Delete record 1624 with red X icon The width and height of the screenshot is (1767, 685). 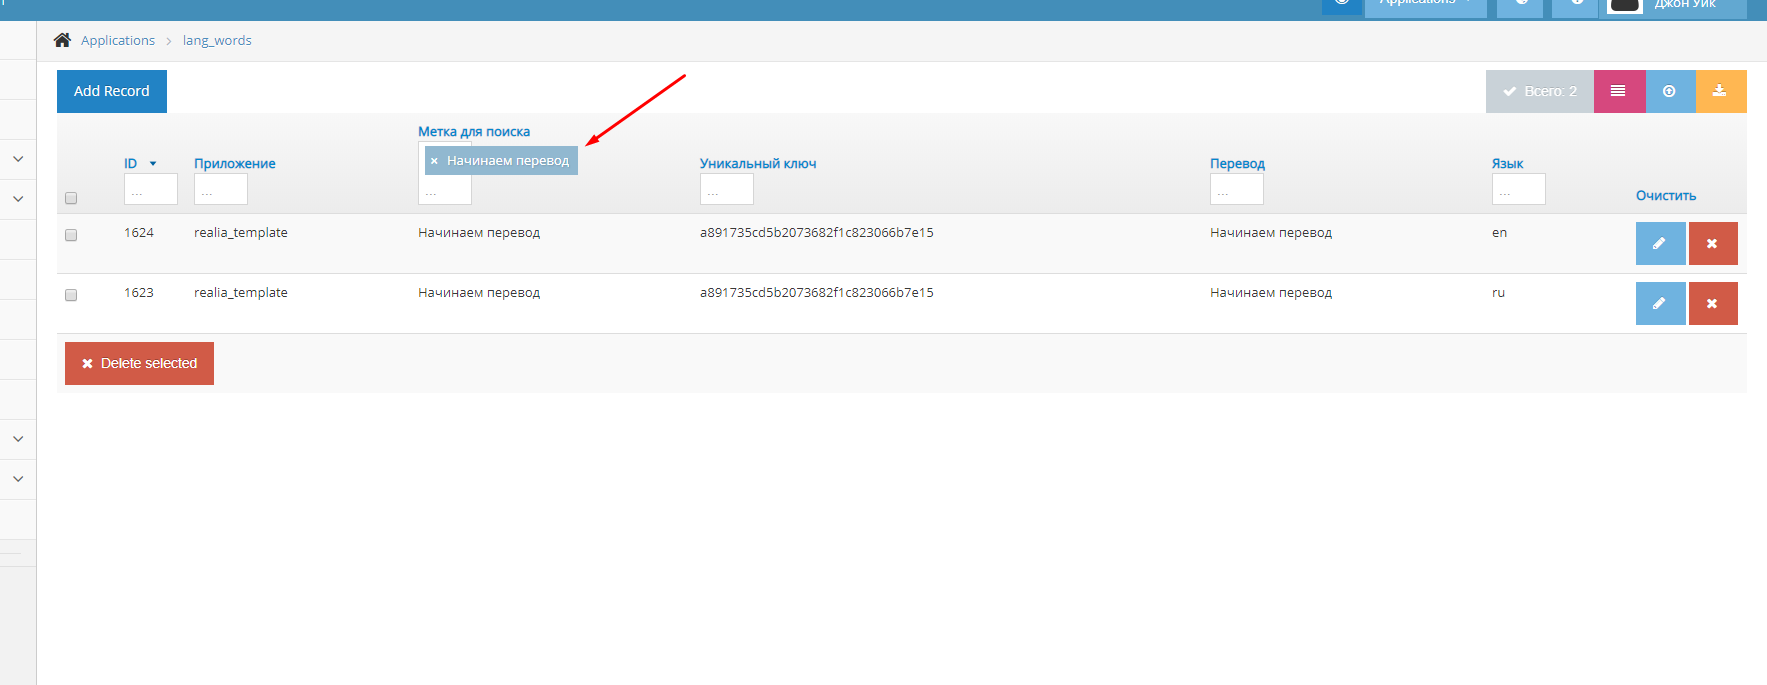[x=1712, y=244]
